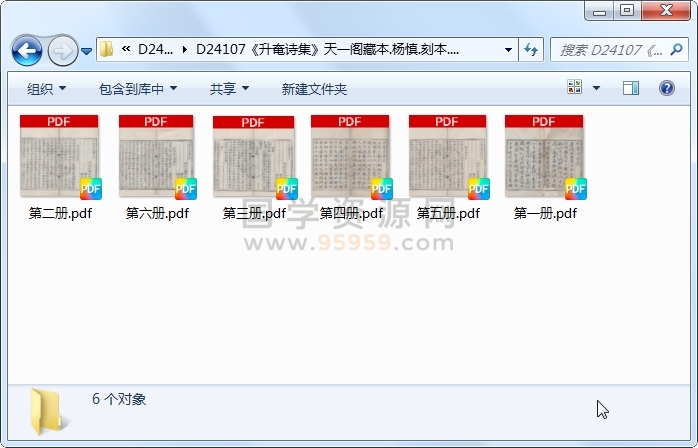
Task: Open the 组织 menu
Action: click(x=46, y=89)
